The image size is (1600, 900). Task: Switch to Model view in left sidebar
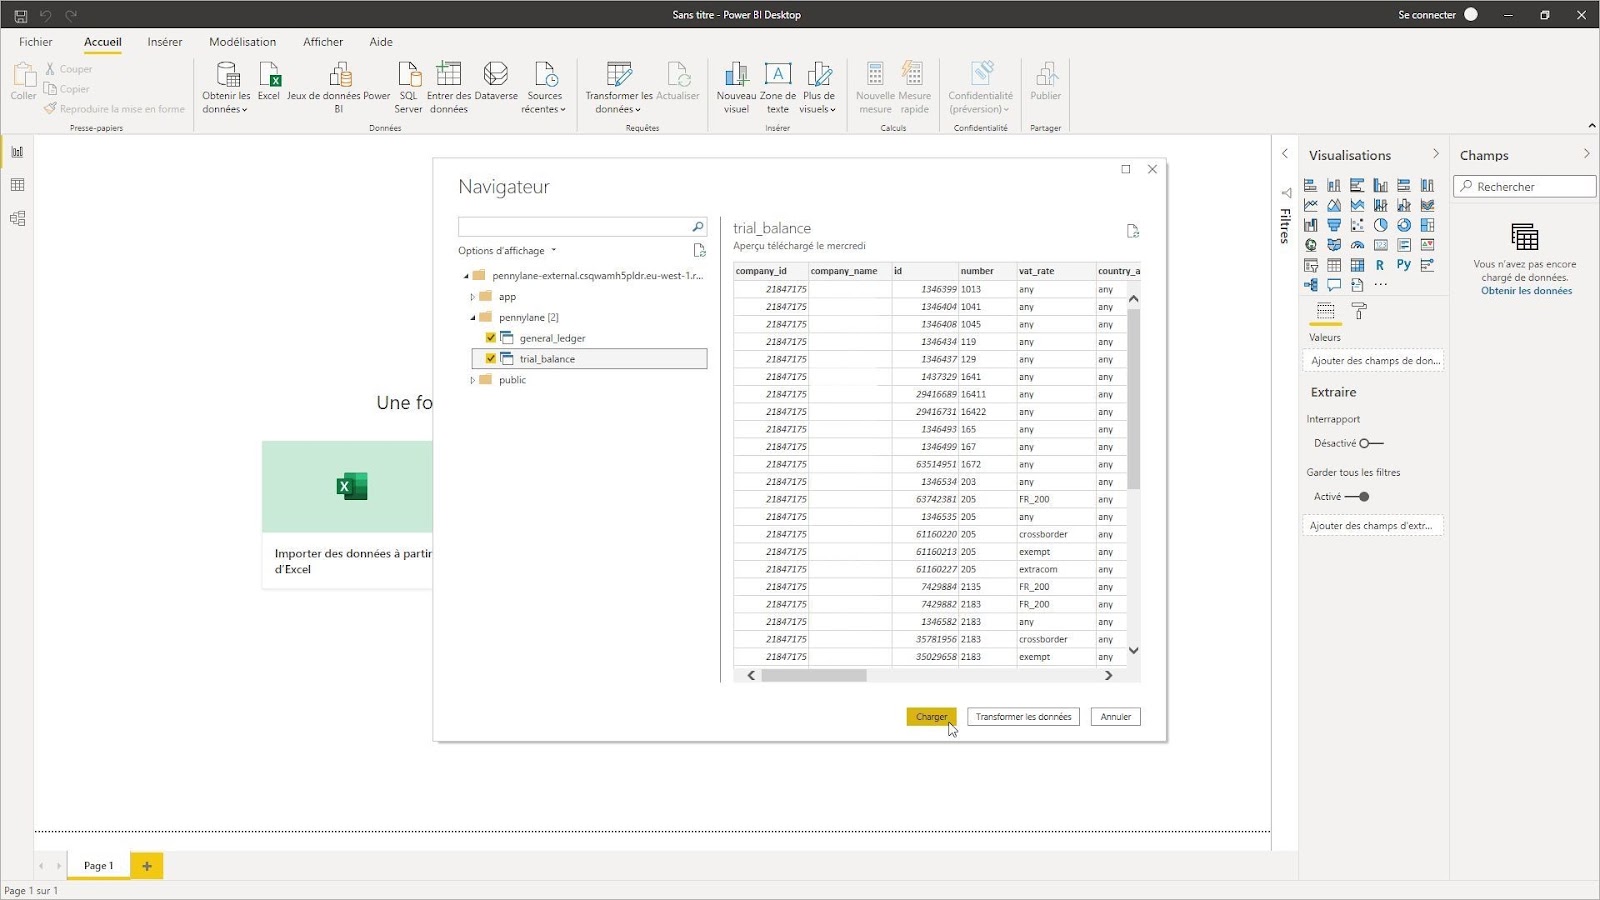click(x=17, y=218)
